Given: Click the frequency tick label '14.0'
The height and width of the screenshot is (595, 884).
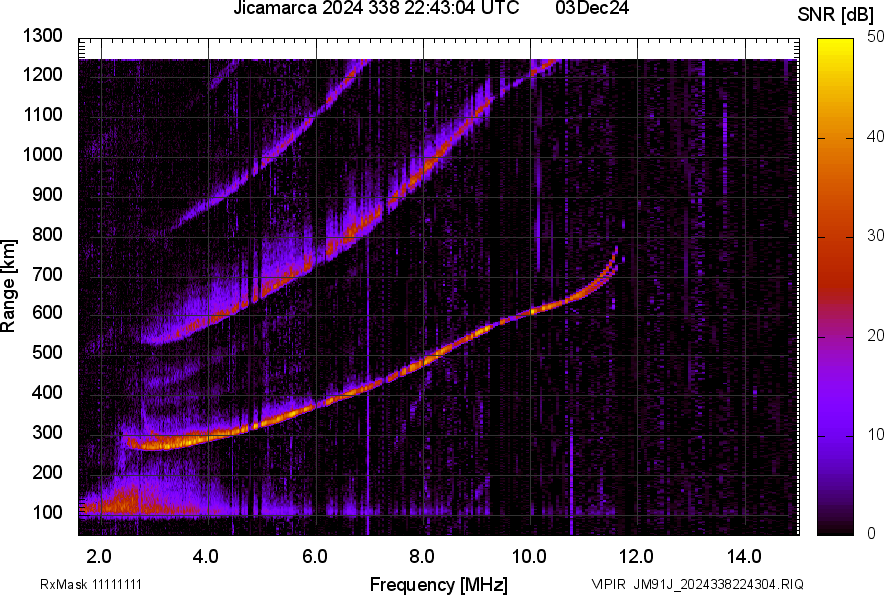Looking at the screenshot, I should (745, 557).
